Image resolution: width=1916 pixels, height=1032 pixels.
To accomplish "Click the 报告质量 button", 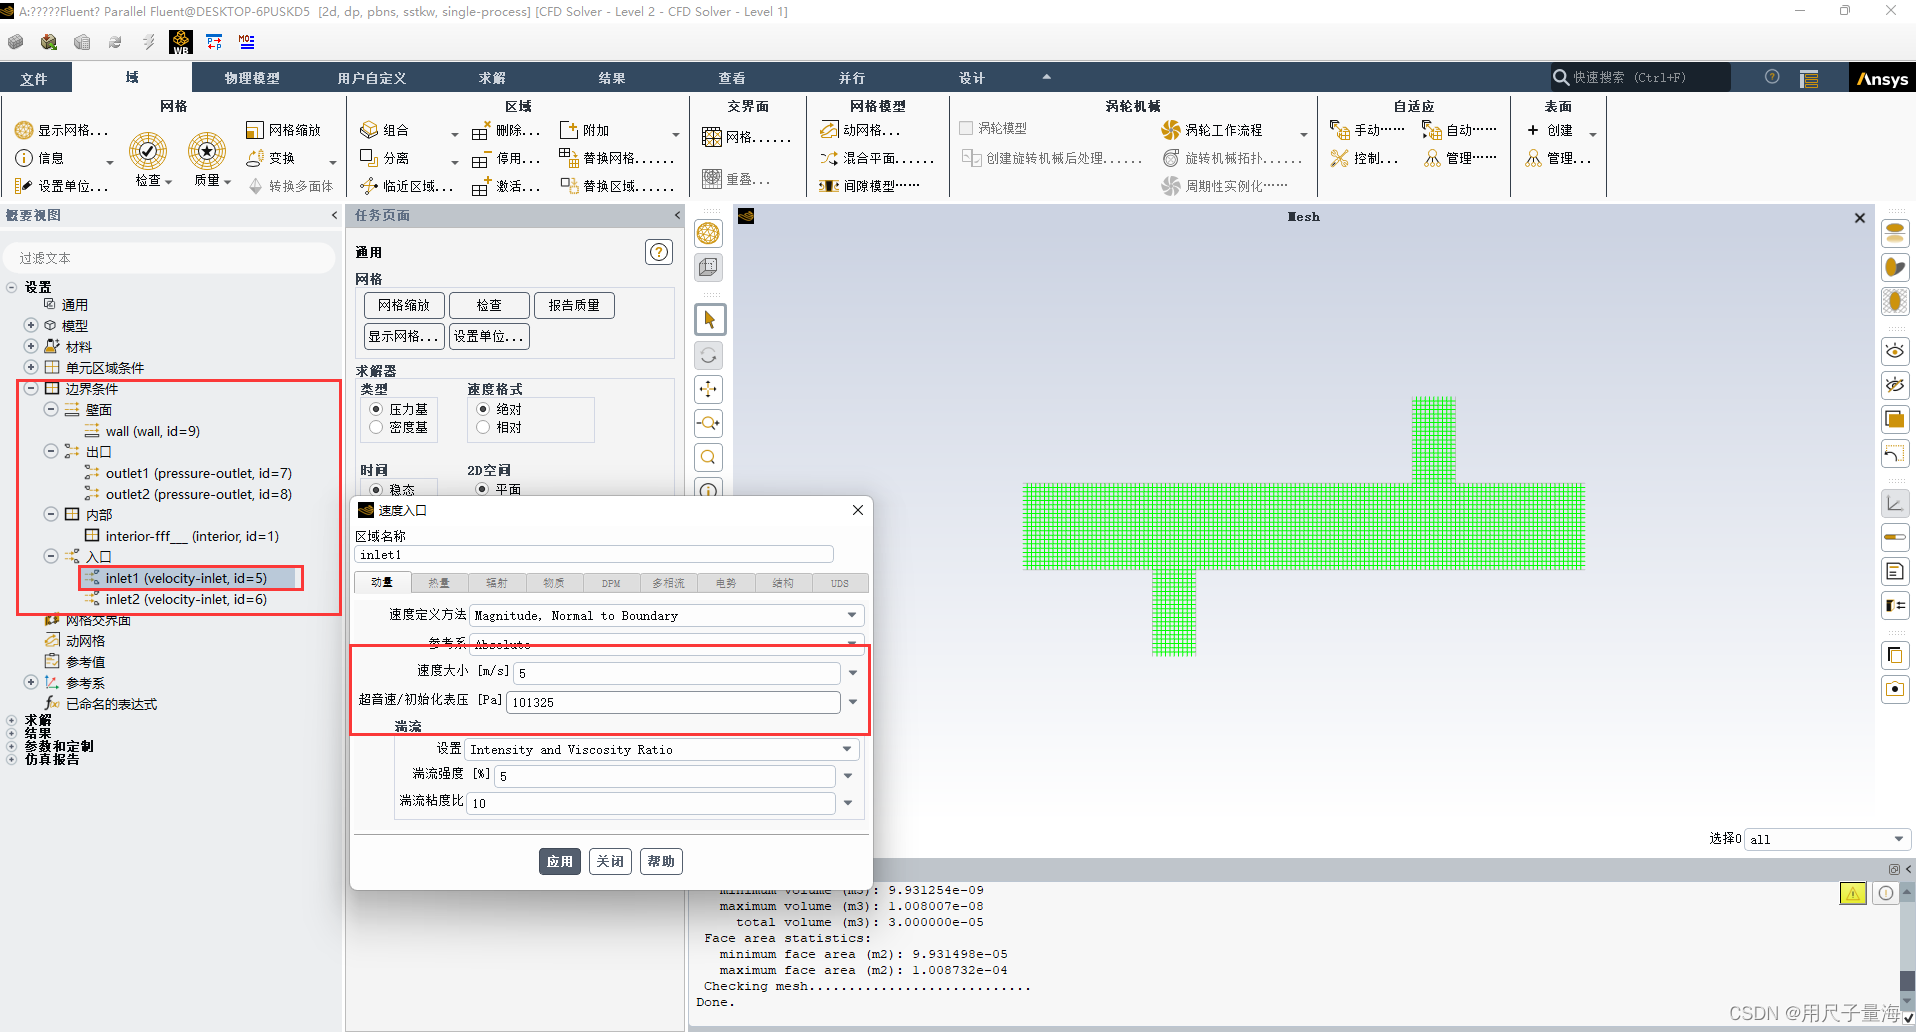I will tap(574, 305).
